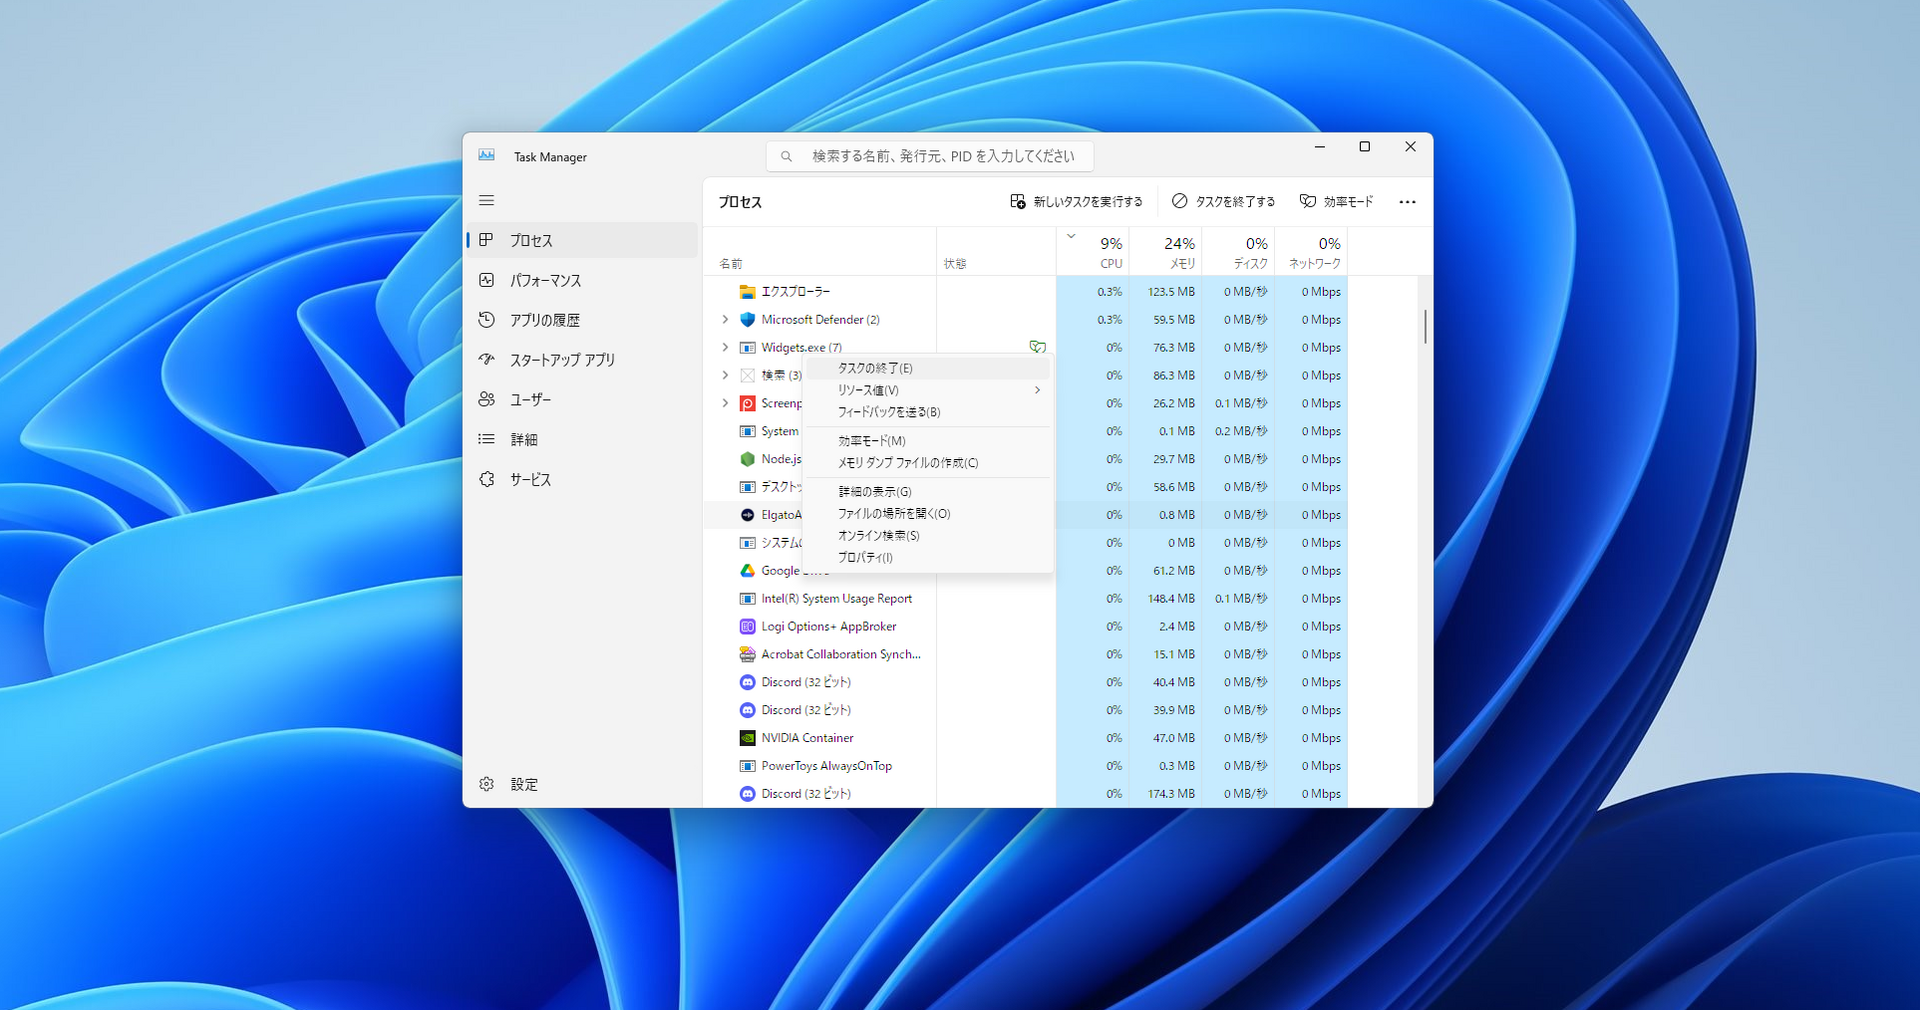
Task: Click the 効率モード leaf icon in toolbar
Action: point(1307,201)
